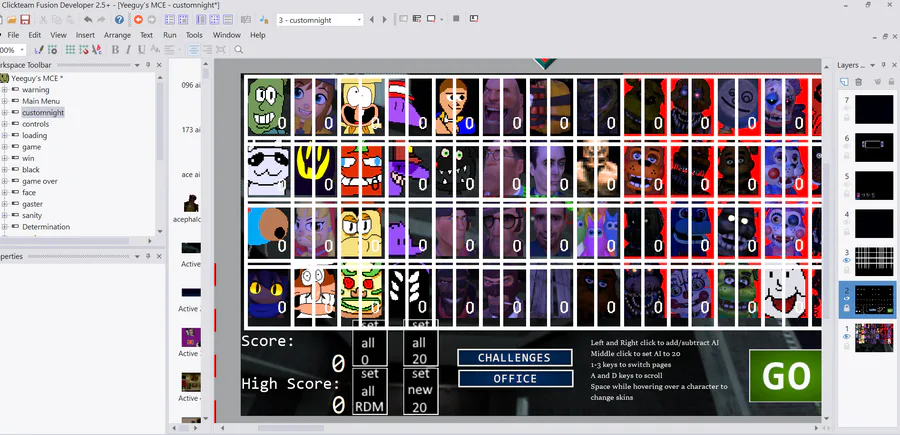Select the layer 6 thumbnail

(874, 147)
